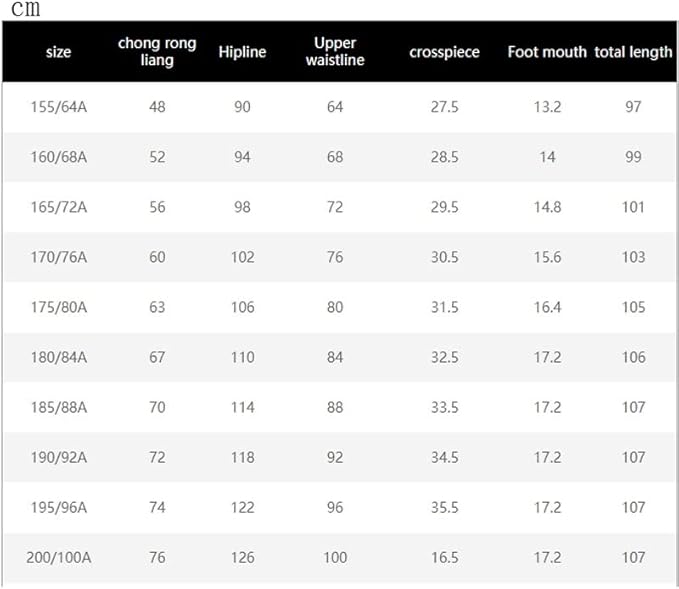
Task: Click the foot mouth value 13.2
Action: tap(547, 107)
